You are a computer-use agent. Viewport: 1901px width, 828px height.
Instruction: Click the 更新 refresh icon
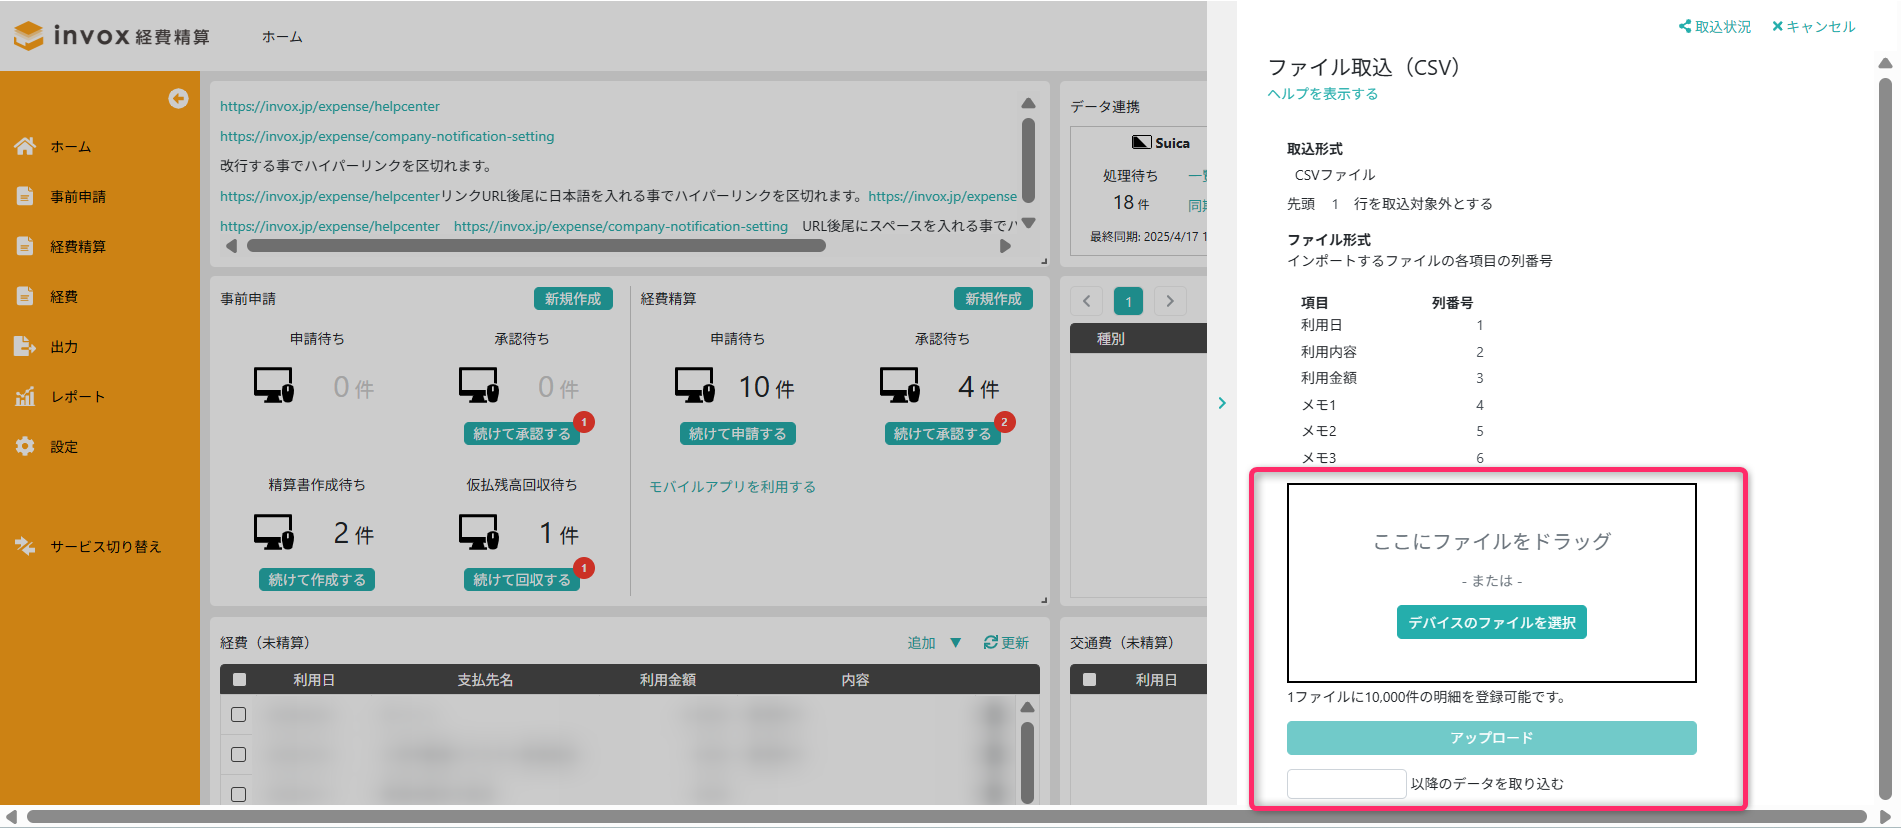click(990, 642)
